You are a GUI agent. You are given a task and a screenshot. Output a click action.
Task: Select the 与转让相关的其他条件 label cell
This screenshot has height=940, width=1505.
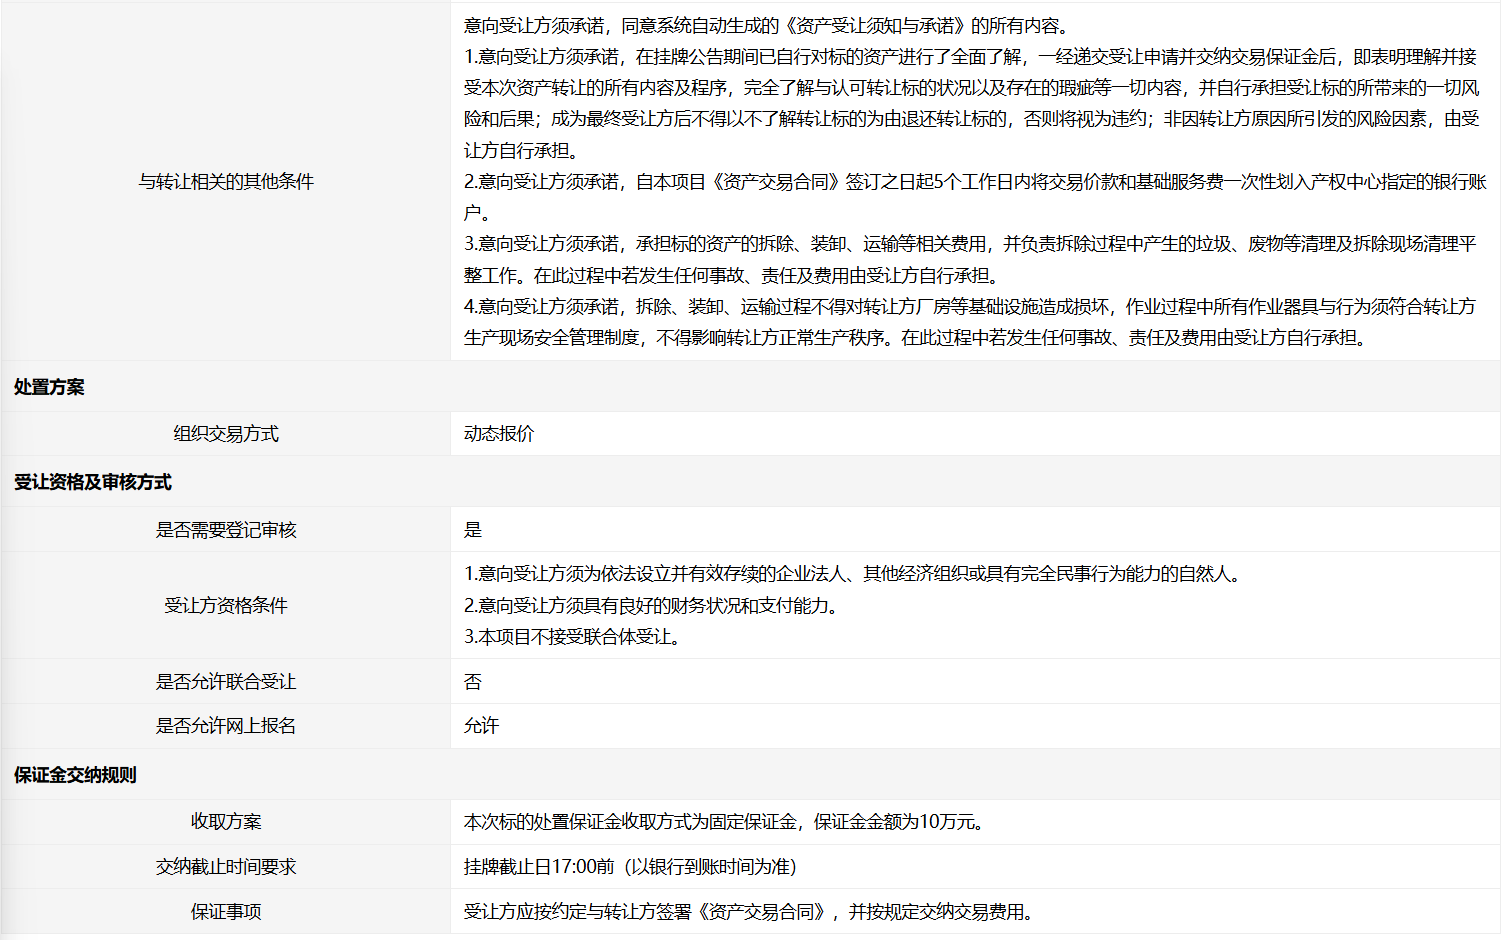tap(226, 181)
